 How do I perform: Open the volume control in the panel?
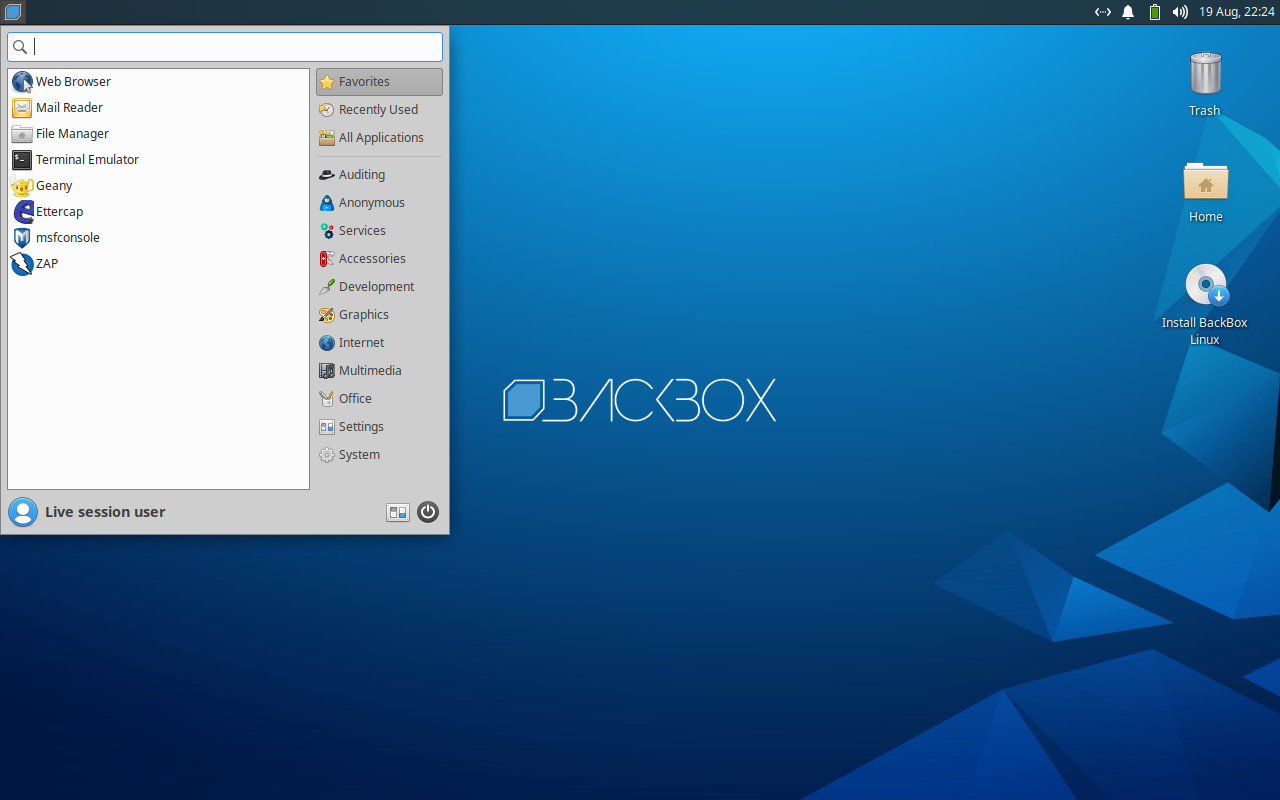[1180, 12]
